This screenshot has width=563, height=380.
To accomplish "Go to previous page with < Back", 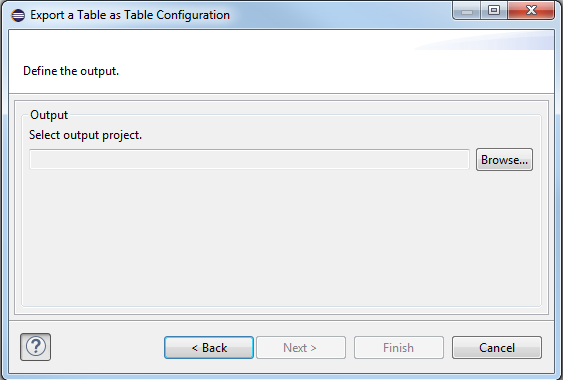I will pyautogui.click(x=209, y=348).
